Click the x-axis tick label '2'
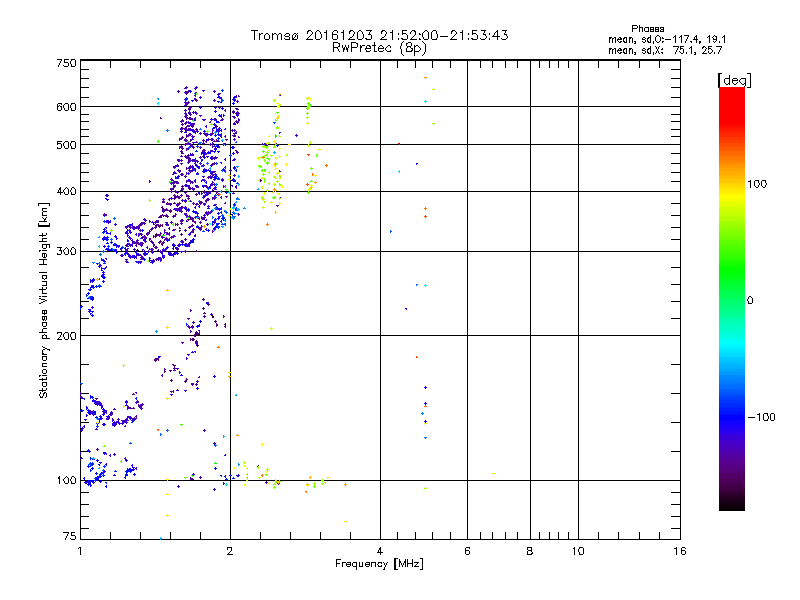The width and height of the screenshot is (800, 600). coord(230,551)
